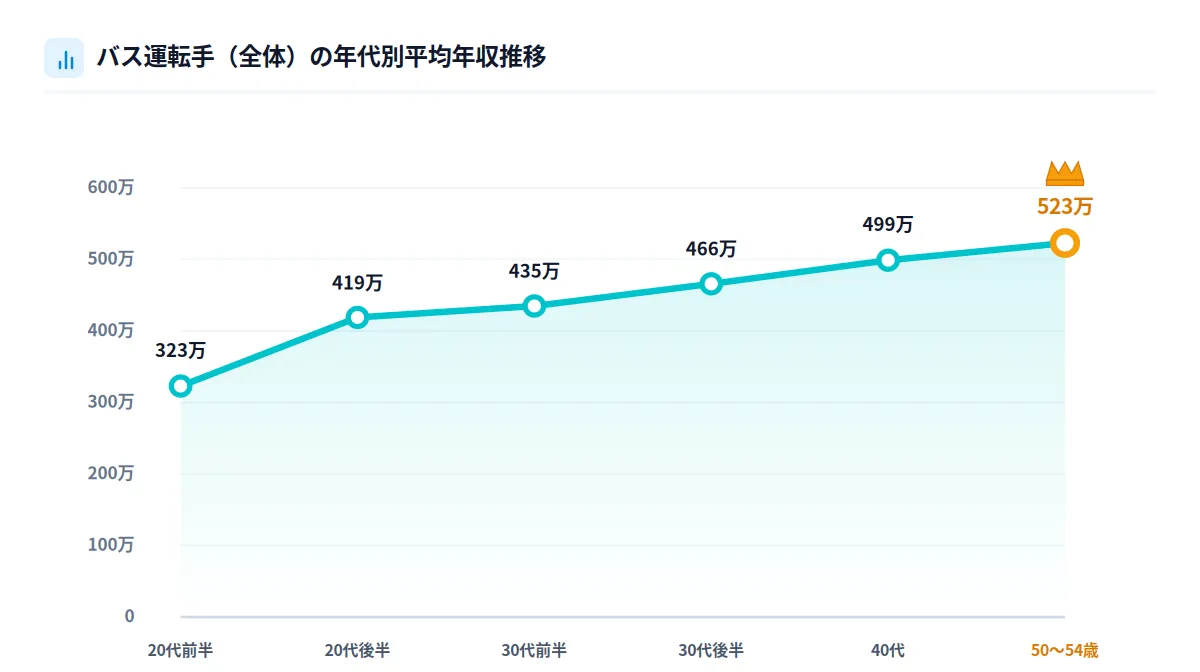Image resolution: width=1200 pixels, height=672 pixels.
Task: Click the 466万 value label
Action: click(x=711, y=248)
